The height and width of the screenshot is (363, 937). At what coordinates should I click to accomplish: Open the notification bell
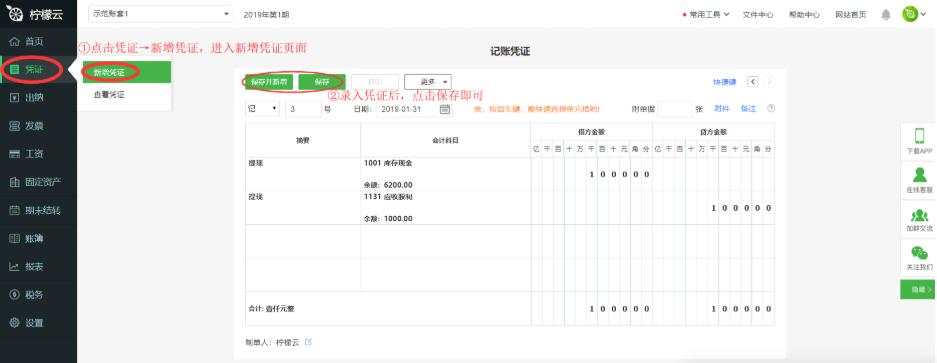point(886,14)
